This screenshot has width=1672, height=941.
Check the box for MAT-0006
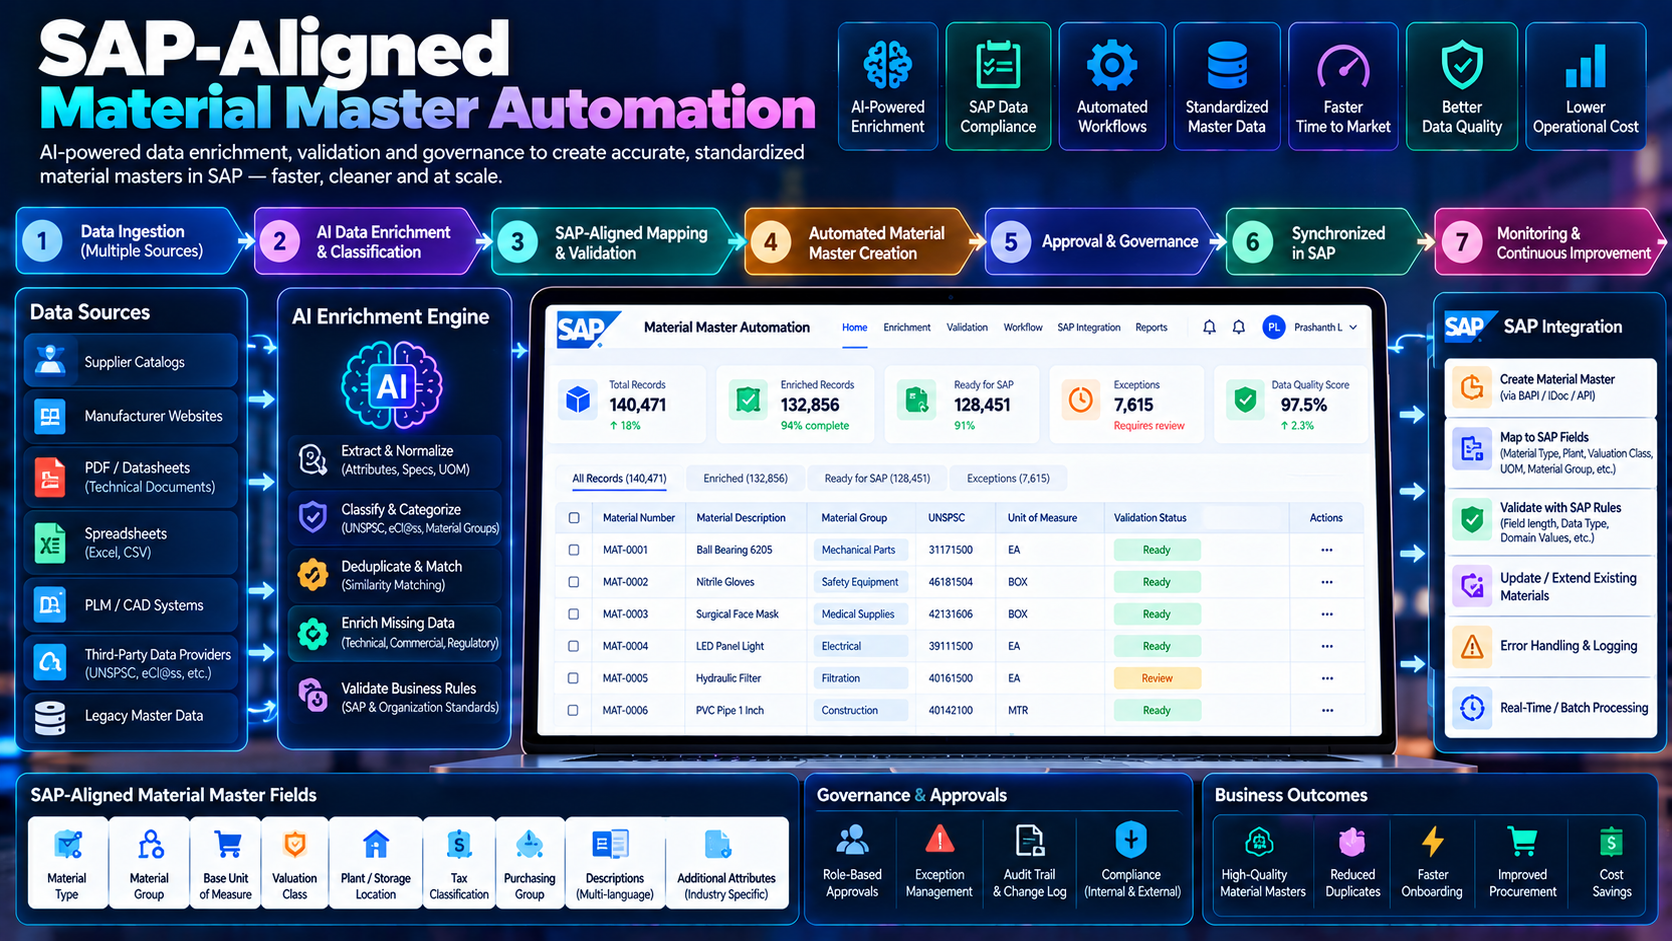click(x=574, y=710)
